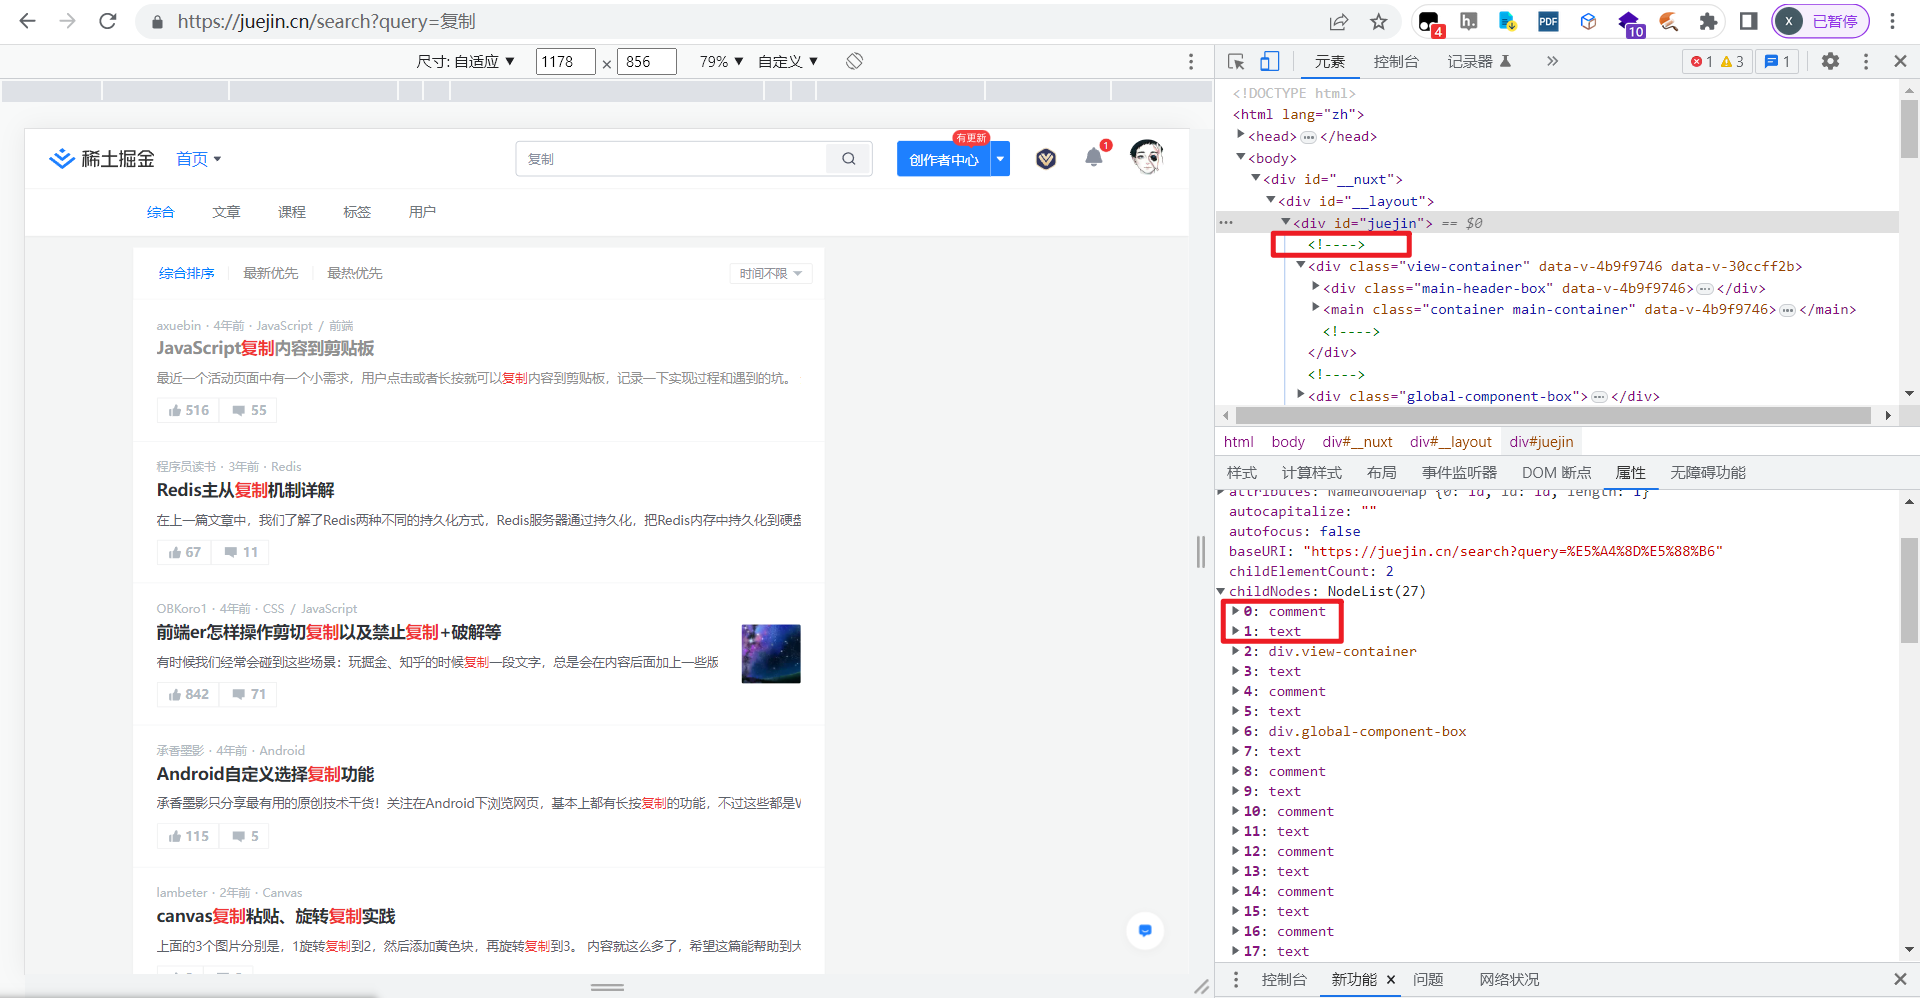Screen dimensions: 1920x998
Task: Select the 事件监听器 tab
Action: tap(1459, 472)
